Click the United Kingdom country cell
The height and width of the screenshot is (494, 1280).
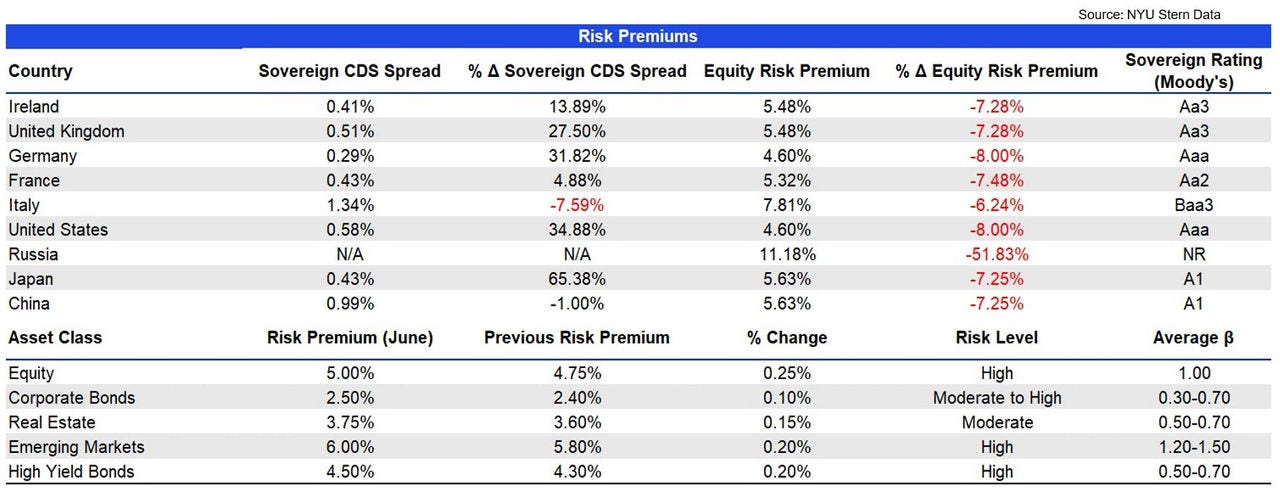tap(66, 131)
